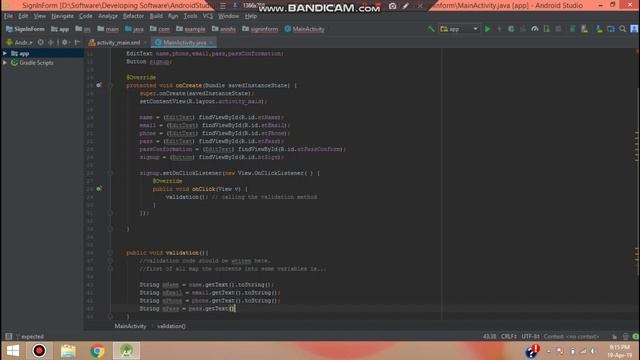The image size is (640, 360).
Task: Click the Make Project hammer icon
Action: [431, 29]
